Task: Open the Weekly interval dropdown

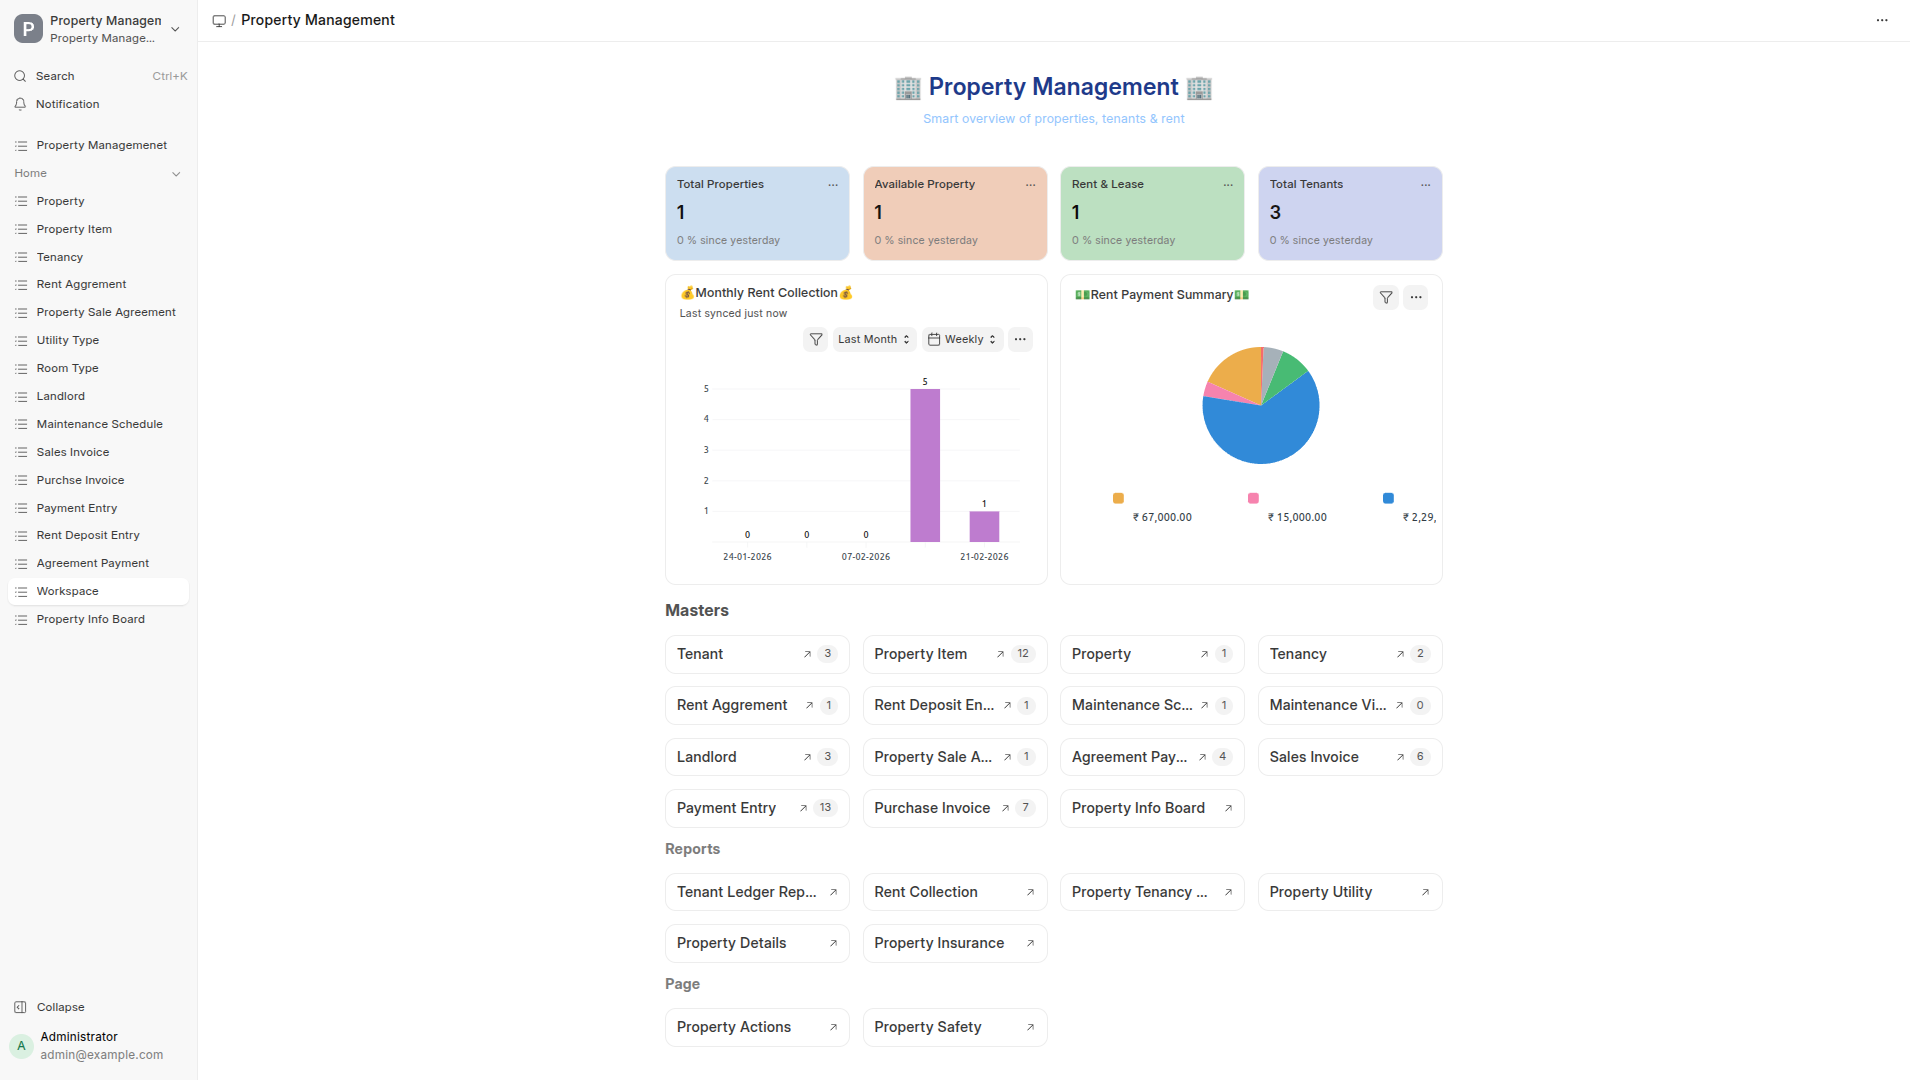Action: click(962, 339)
